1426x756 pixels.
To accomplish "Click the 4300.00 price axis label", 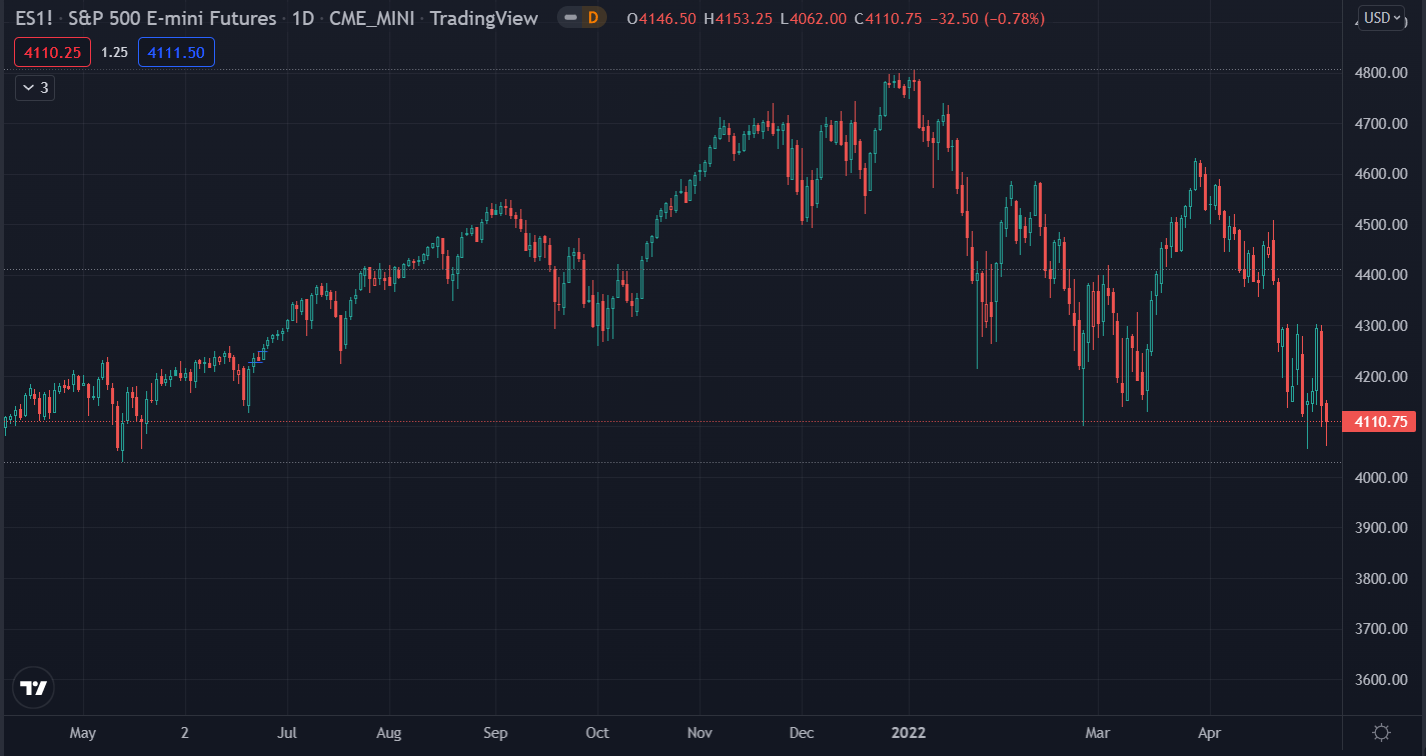I will [1382, 326].
